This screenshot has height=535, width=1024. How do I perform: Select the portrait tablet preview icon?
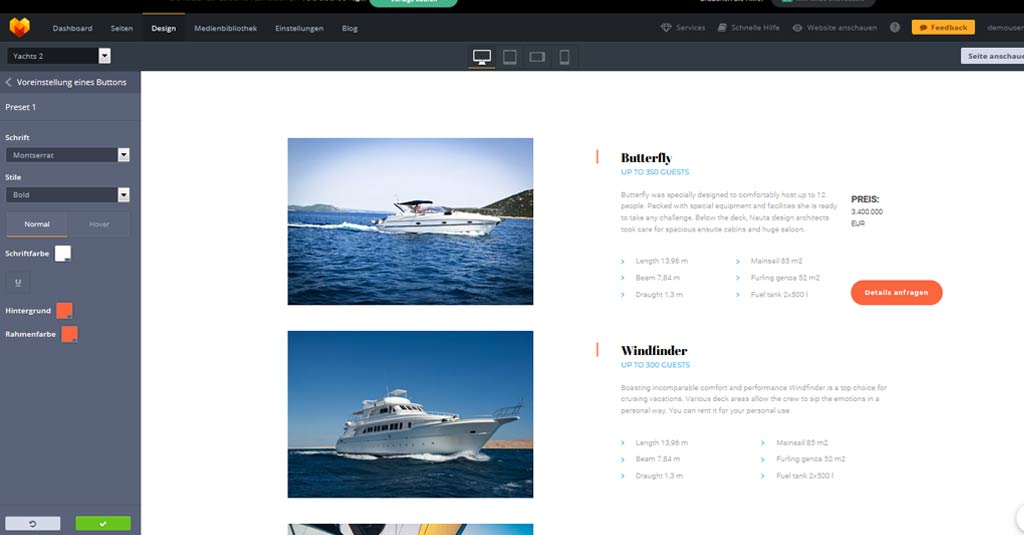(510, 57)
